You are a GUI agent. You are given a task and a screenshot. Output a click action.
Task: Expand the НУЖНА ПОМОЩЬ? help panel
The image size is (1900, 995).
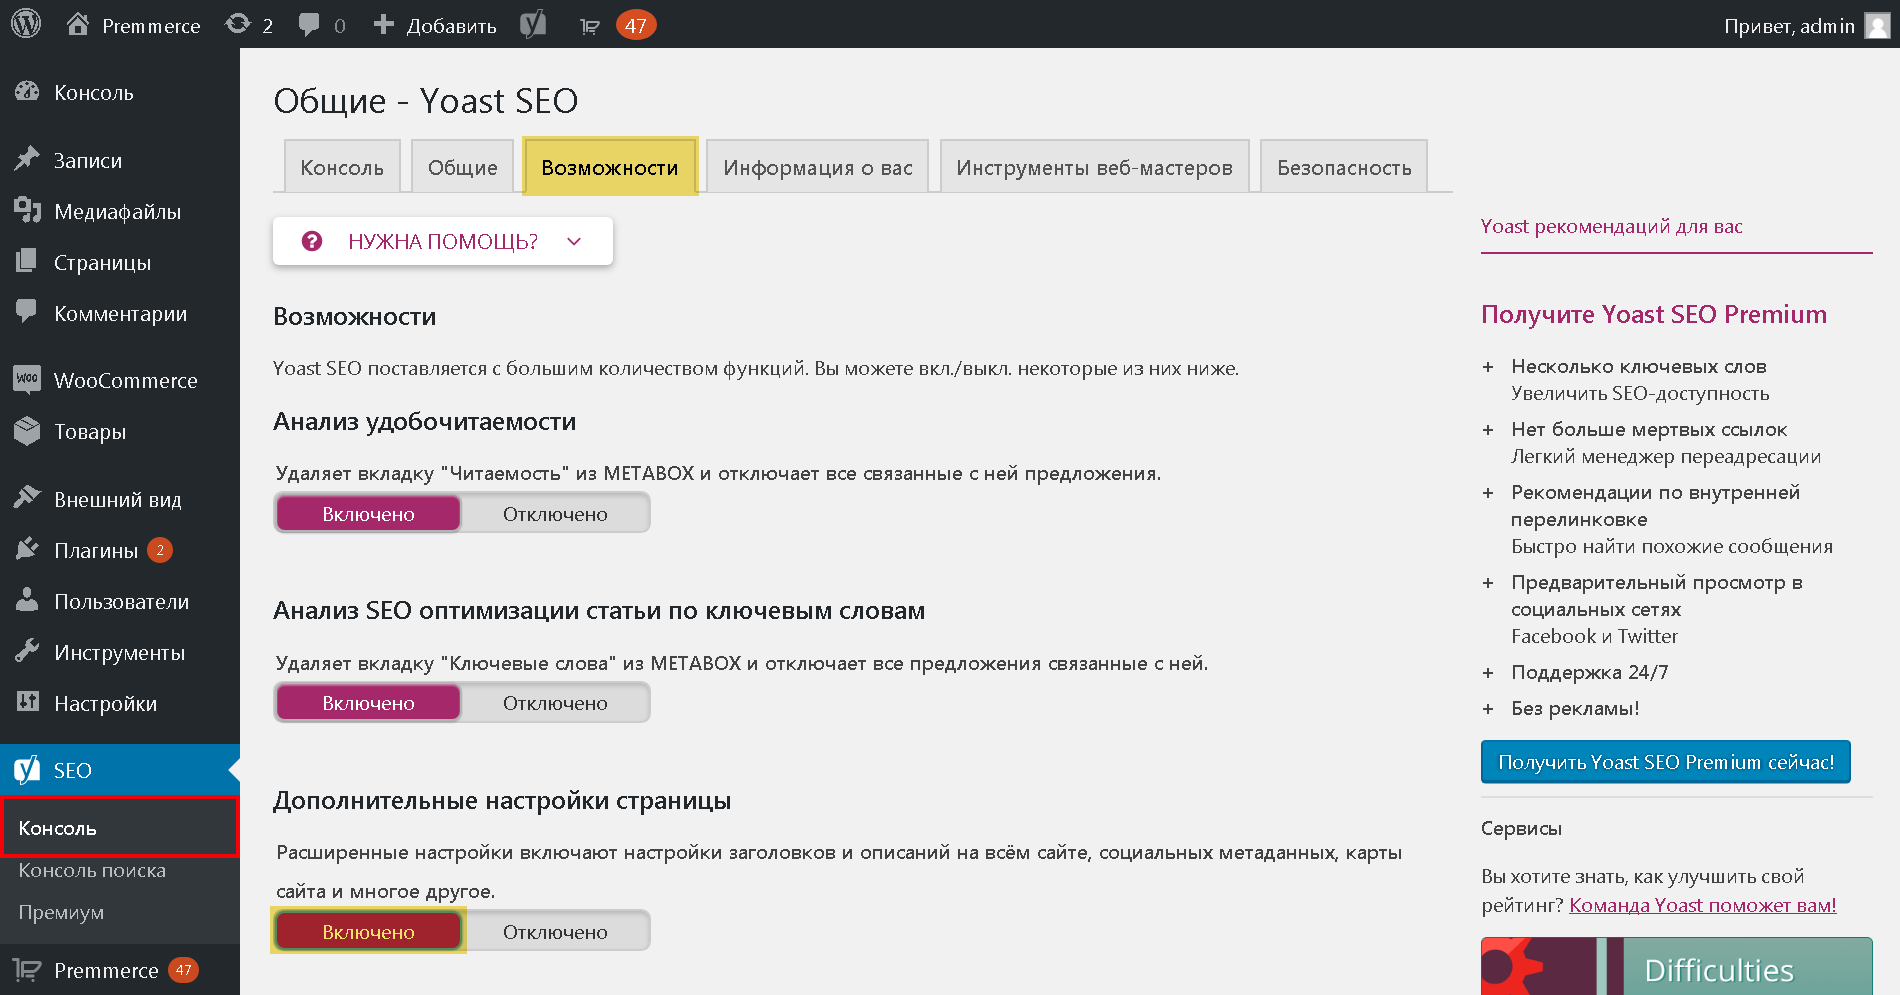coord(443,241)
